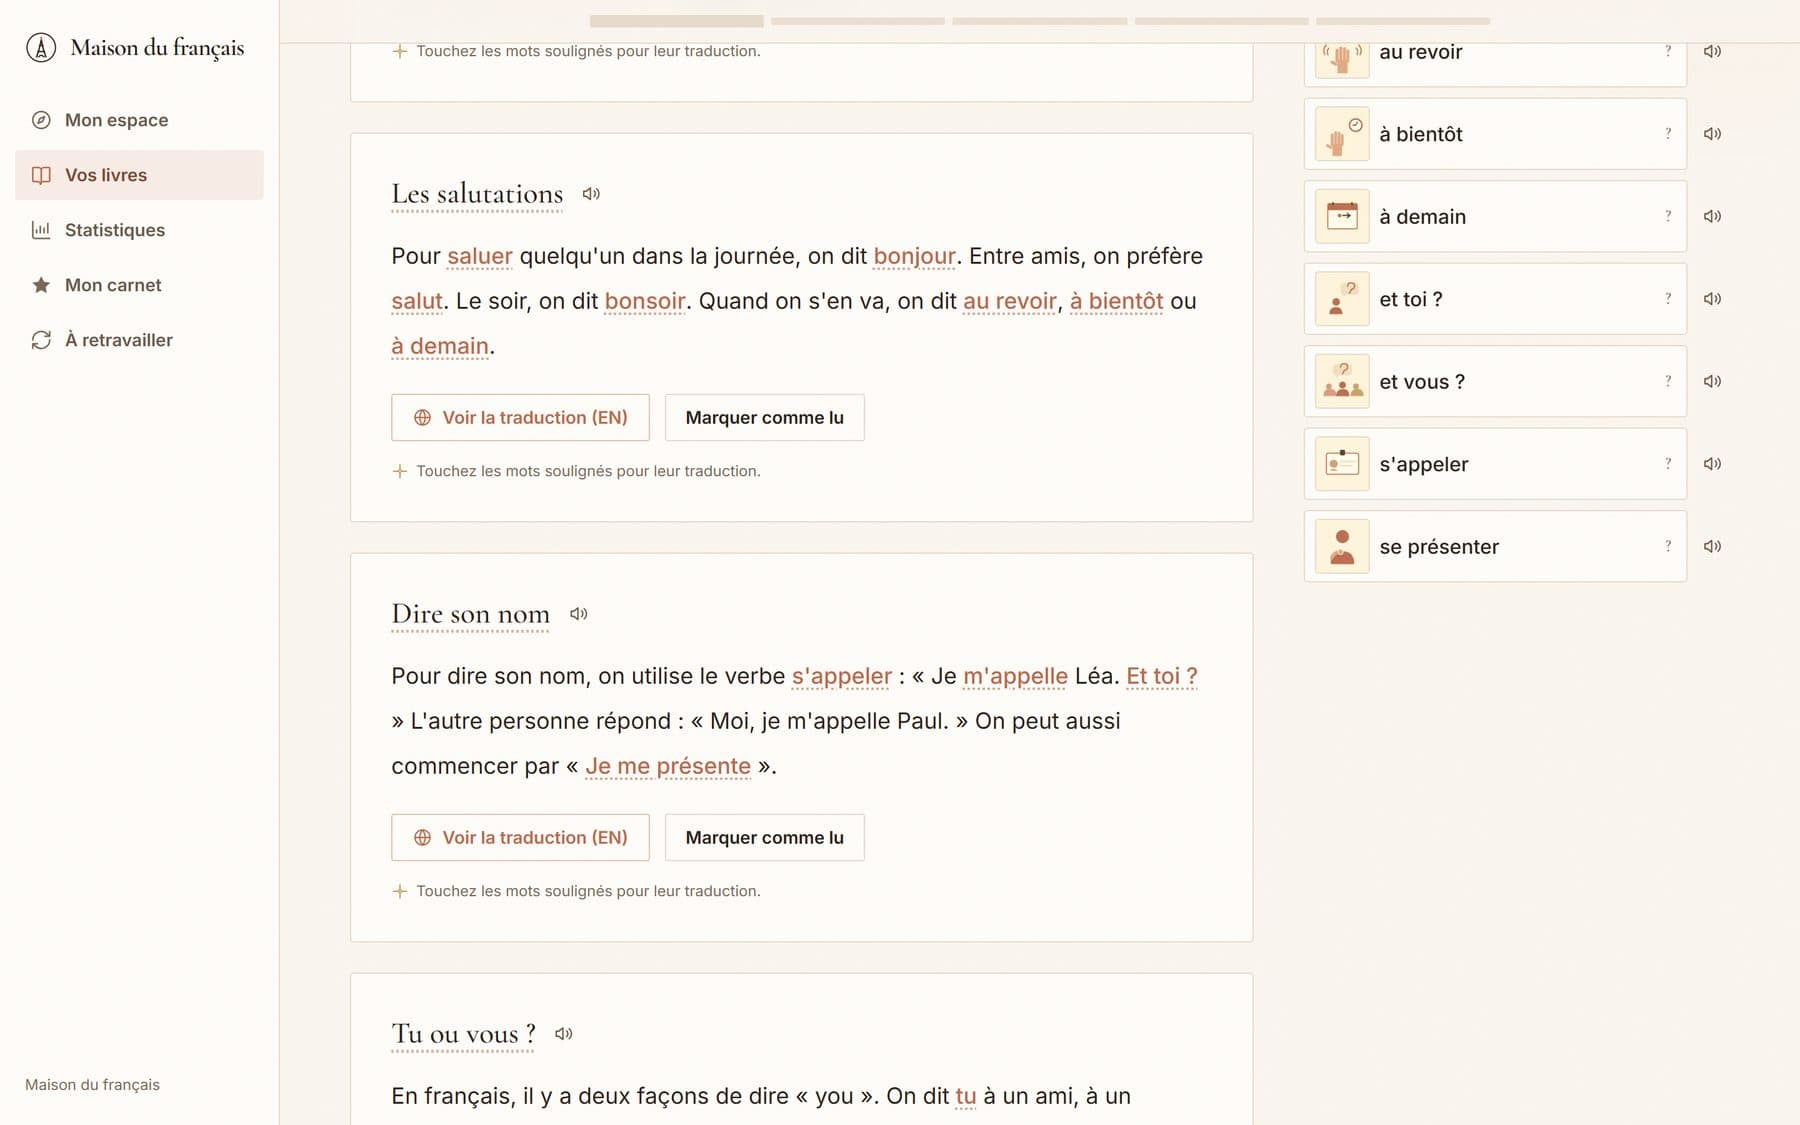The width and height of the screenshot is (1800, 1125).
Task: Open the se présenter person card thumbnail
Action: (x=1342, y=546)
